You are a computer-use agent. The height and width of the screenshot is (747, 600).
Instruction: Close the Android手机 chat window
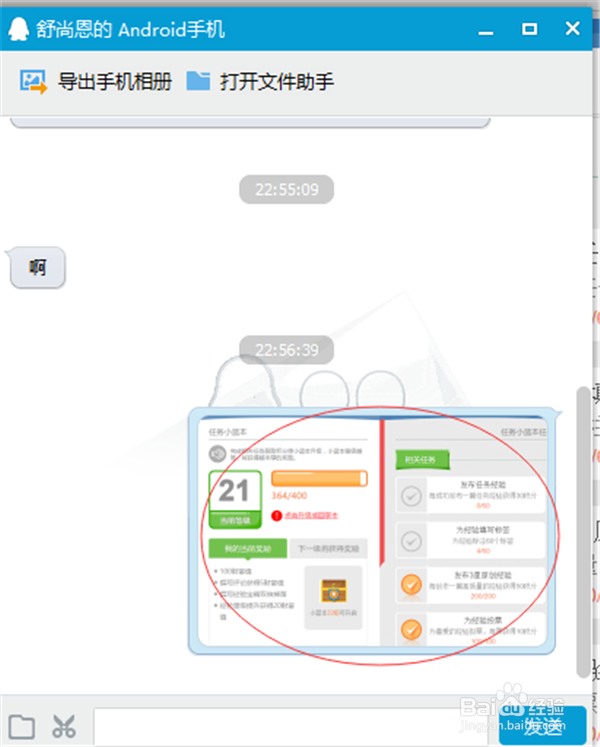(572, 29)
